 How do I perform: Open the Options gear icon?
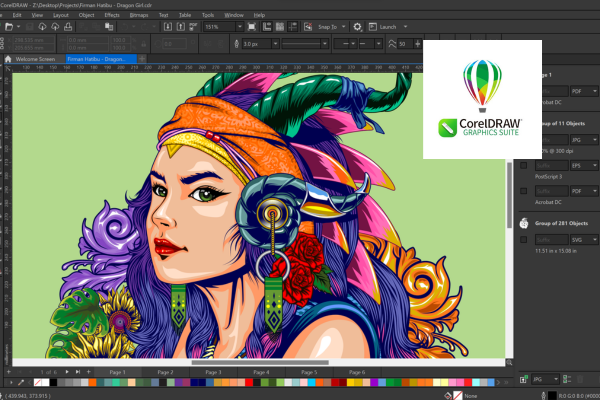tap(357, 27)
